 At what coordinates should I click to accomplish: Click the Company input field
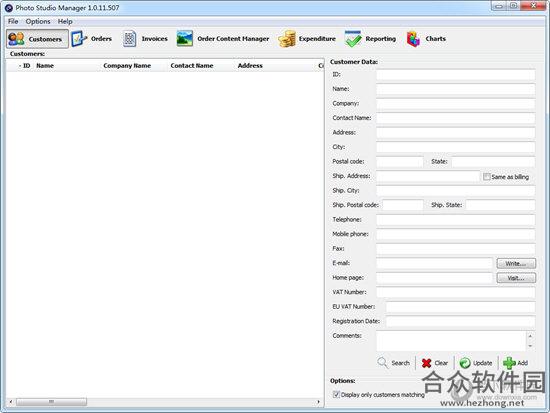456,104
